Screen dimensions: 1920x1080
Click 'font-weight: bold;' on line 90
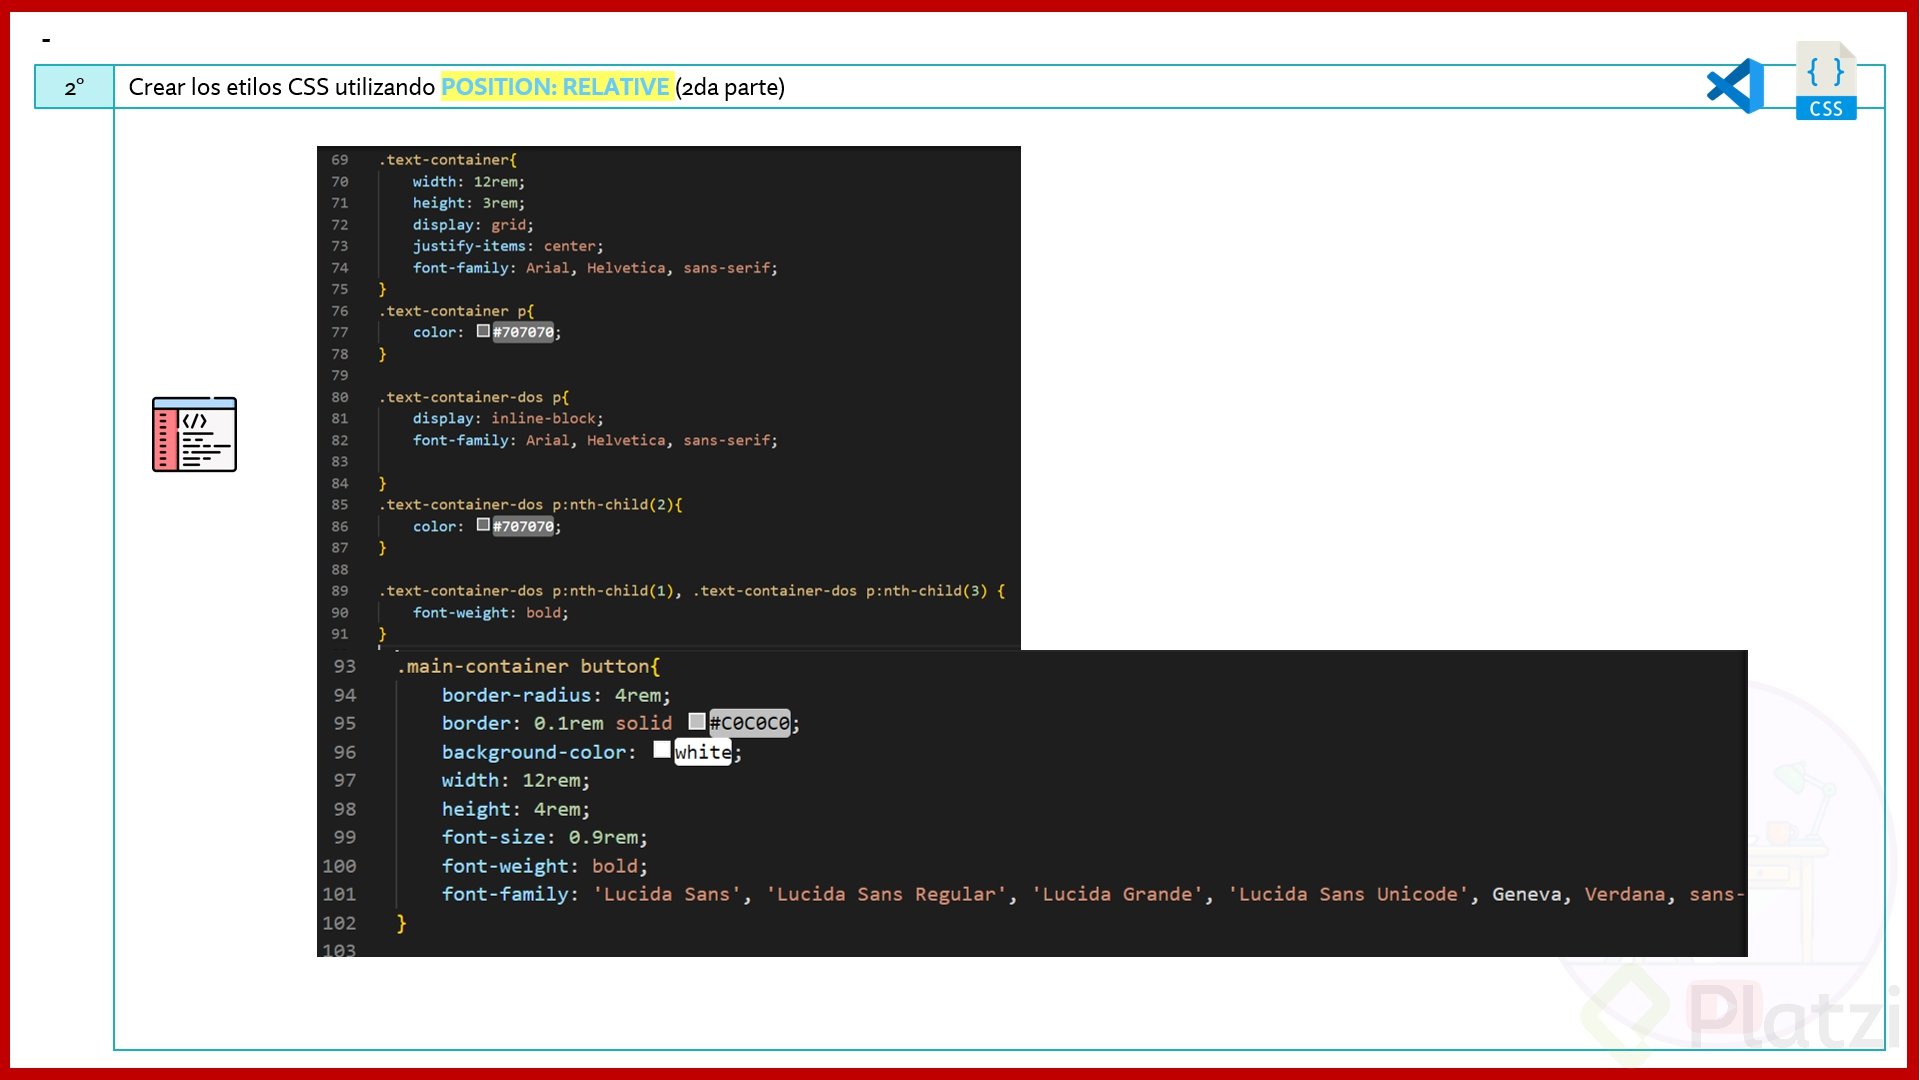click(x=490, y=613)
